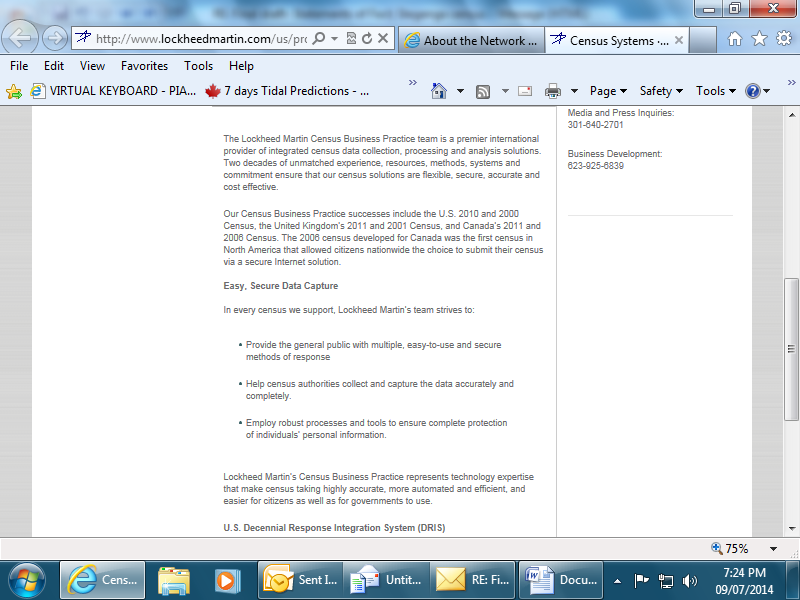The height and width of the screenshot is (600, 800).
Task: Go back with the browser Back arrow
Action: [20, 37]
